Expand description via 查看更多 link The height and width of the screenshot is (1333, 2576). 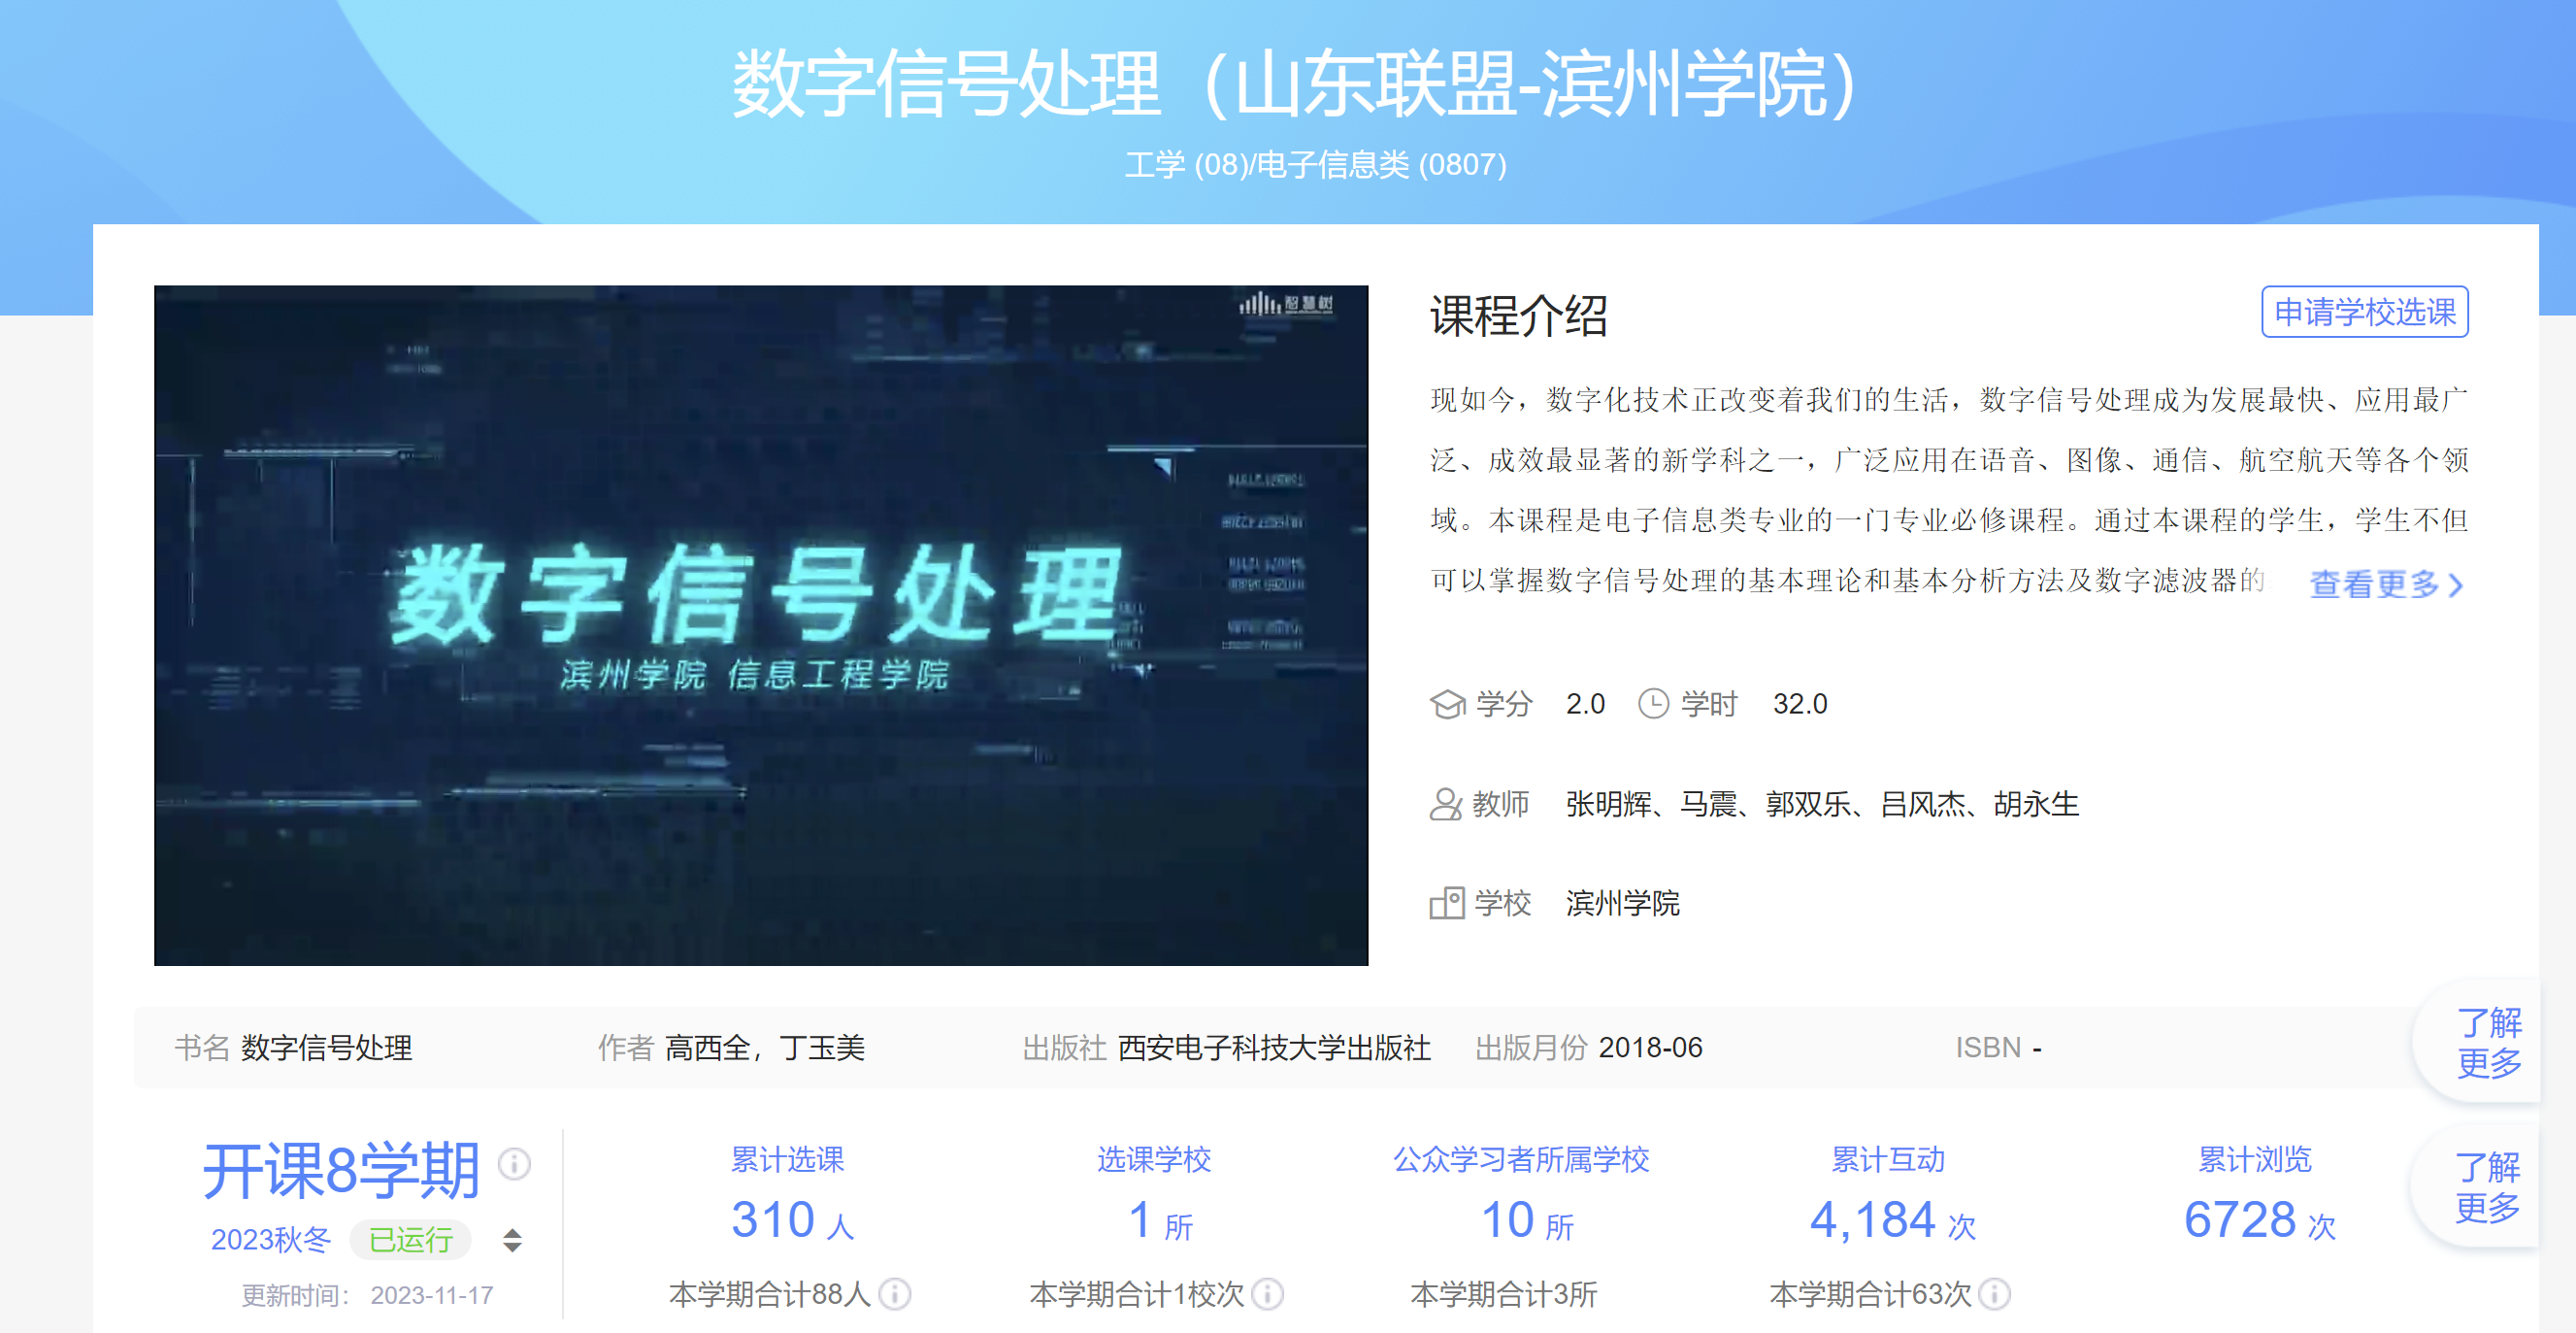[2385, 584]
